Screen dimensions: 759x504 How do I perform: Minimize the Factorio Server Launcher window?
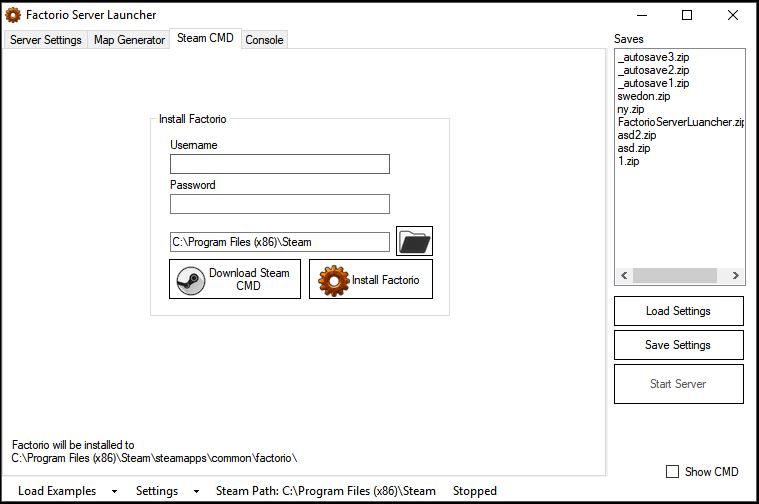pos(642,15)
